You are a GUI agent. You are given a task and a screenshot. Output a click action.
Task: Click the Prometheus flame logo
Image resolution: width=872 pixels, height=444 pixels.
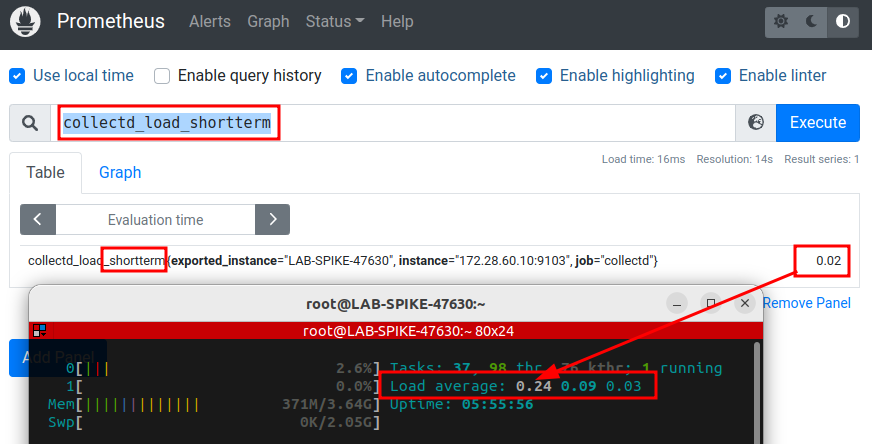(x=25, y=22)
